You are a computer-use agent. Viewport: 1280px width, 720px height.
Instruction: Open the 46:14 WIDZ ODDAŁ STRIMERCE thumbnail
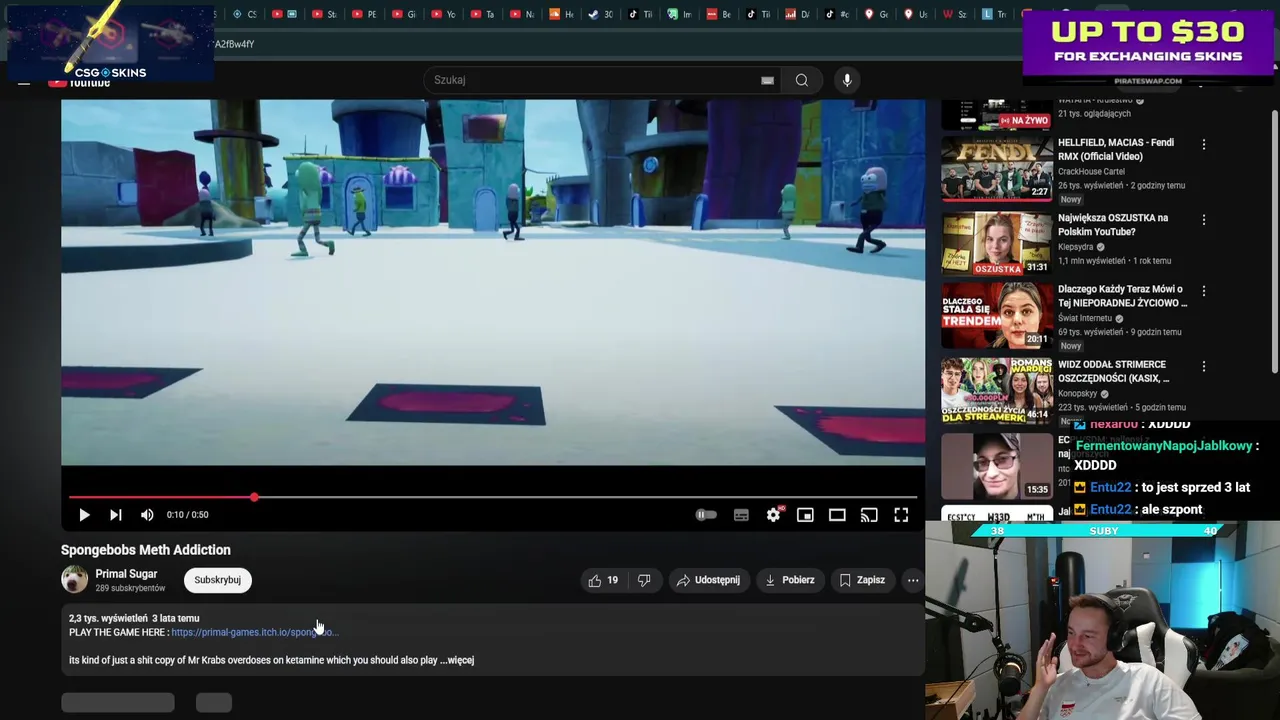997,390
